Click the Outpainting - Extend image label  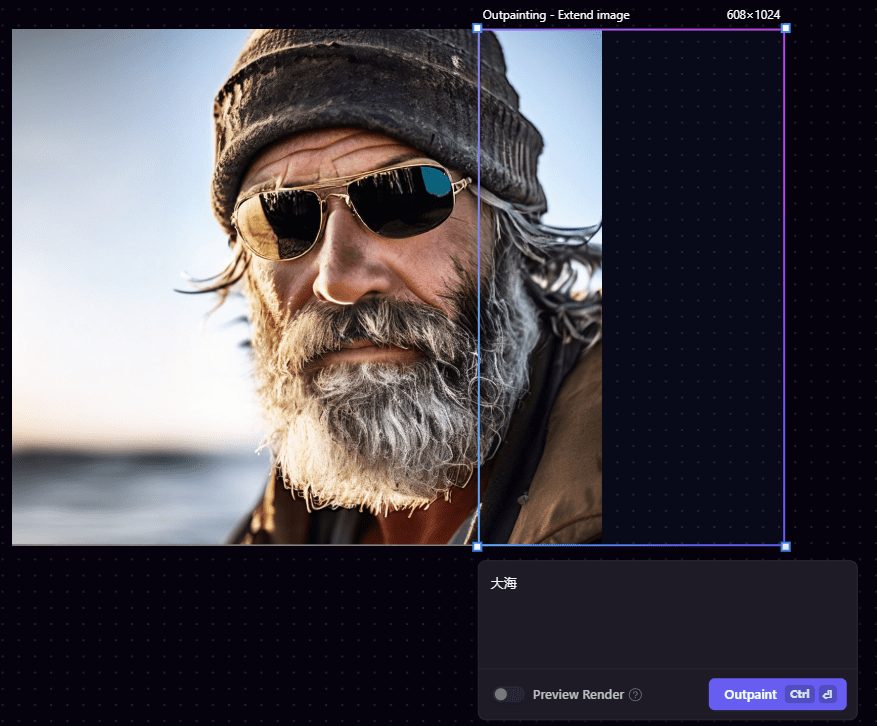click(556, 15)
